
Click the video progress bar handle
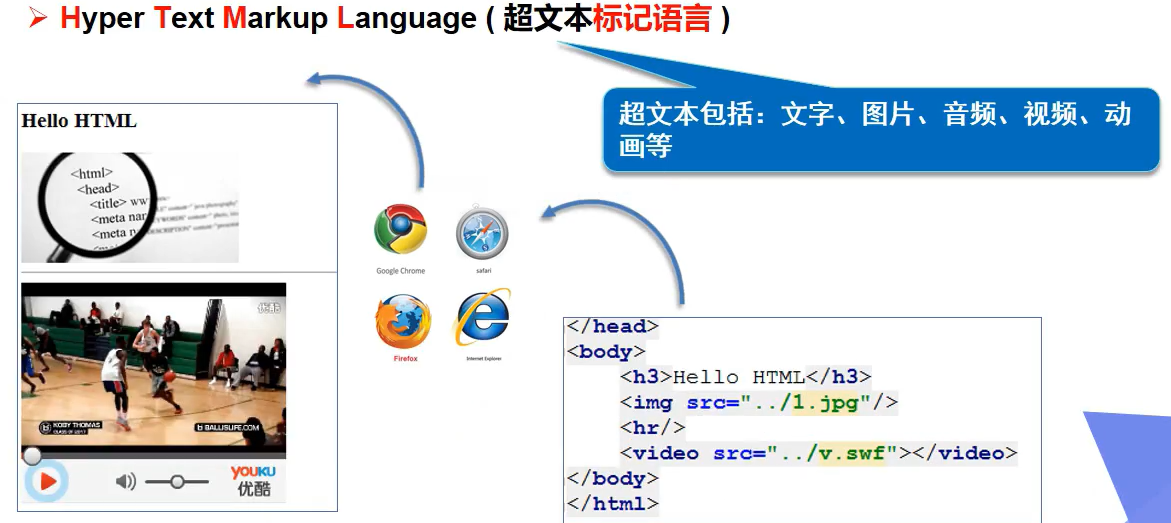[x=32, y=455]
